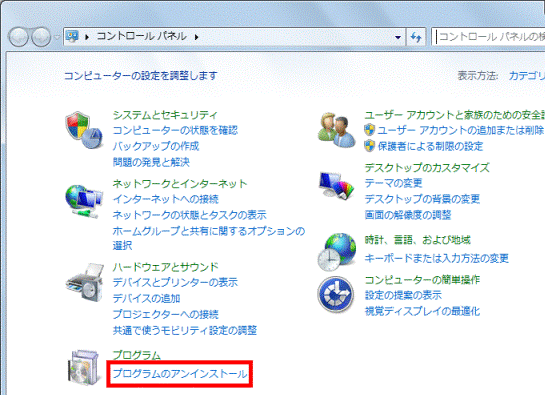Open the Ease of Access blue circle icon

pos(336,295)
